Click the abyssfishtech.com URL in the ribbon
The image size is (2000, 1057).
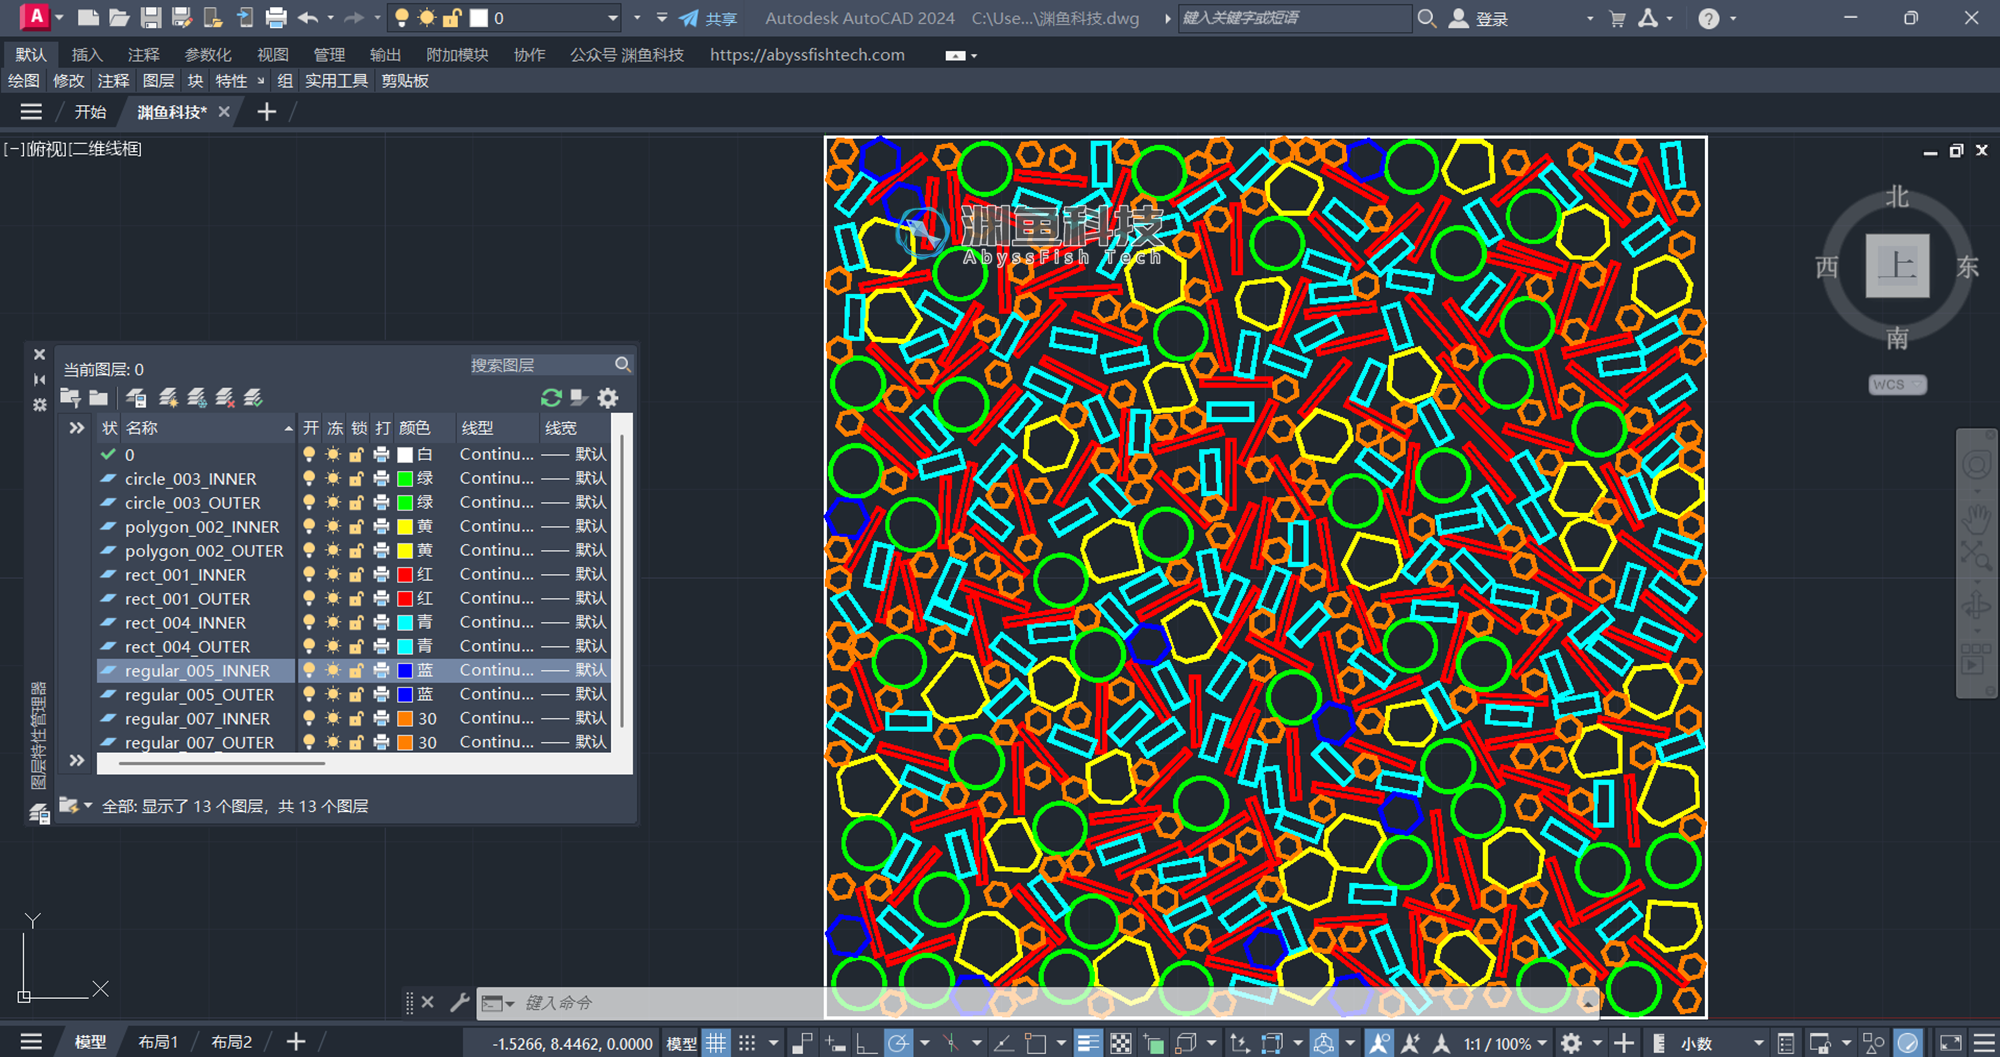(807, 55)
